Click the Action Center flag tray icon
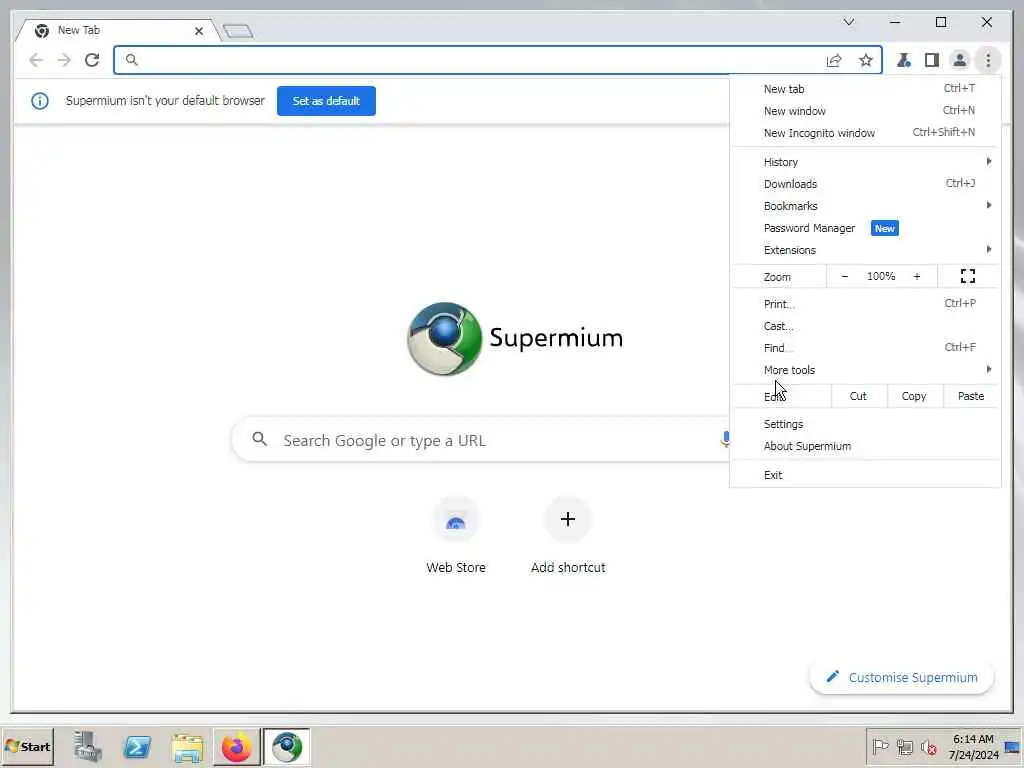This screenshot has height=768, width=1024. (880, 746)
